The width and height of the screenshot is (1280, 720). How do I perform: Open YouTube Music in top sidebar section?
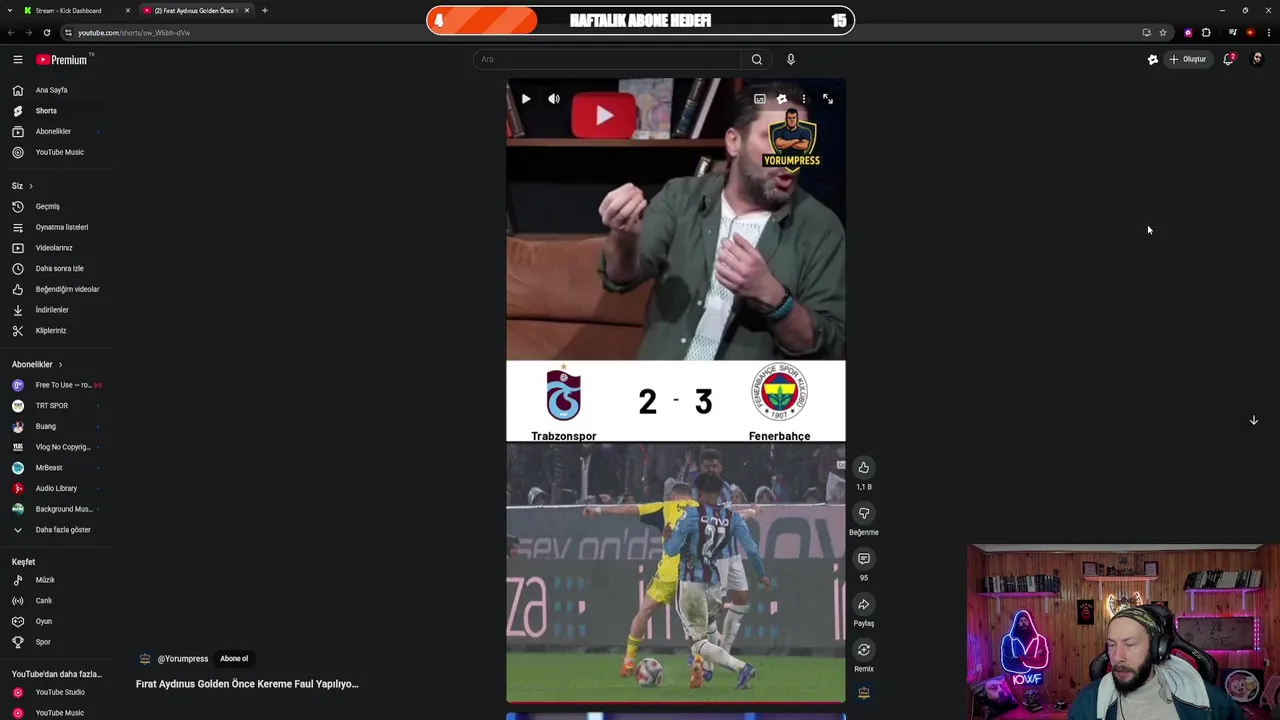pos(60,152)
